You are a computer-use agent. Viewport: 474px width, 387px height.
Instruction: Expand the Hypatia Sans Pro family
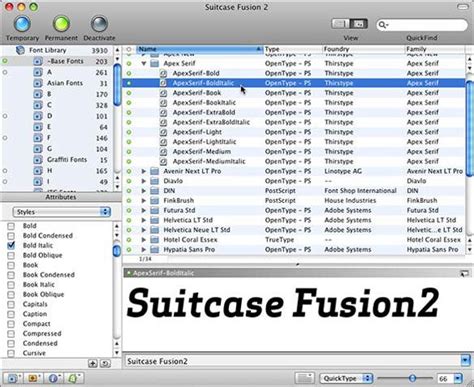tap(144, 250)
